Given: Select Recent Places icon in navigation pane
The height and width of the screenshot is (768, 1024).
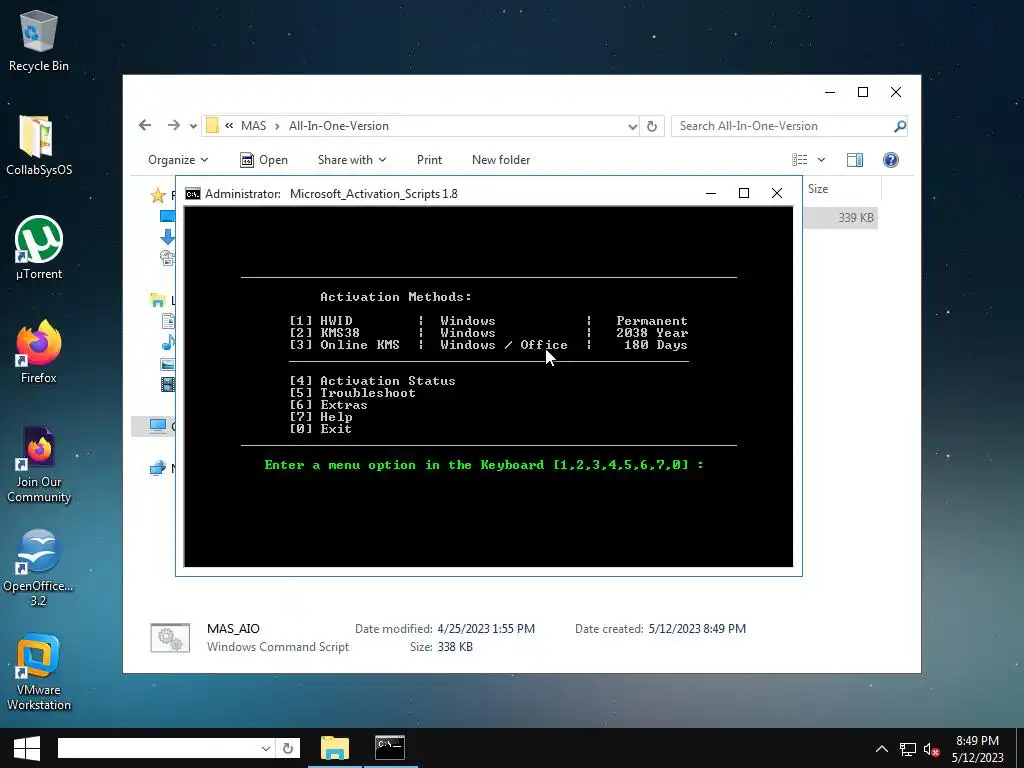Looking at the screenshot, I should (x=167, y=257).
